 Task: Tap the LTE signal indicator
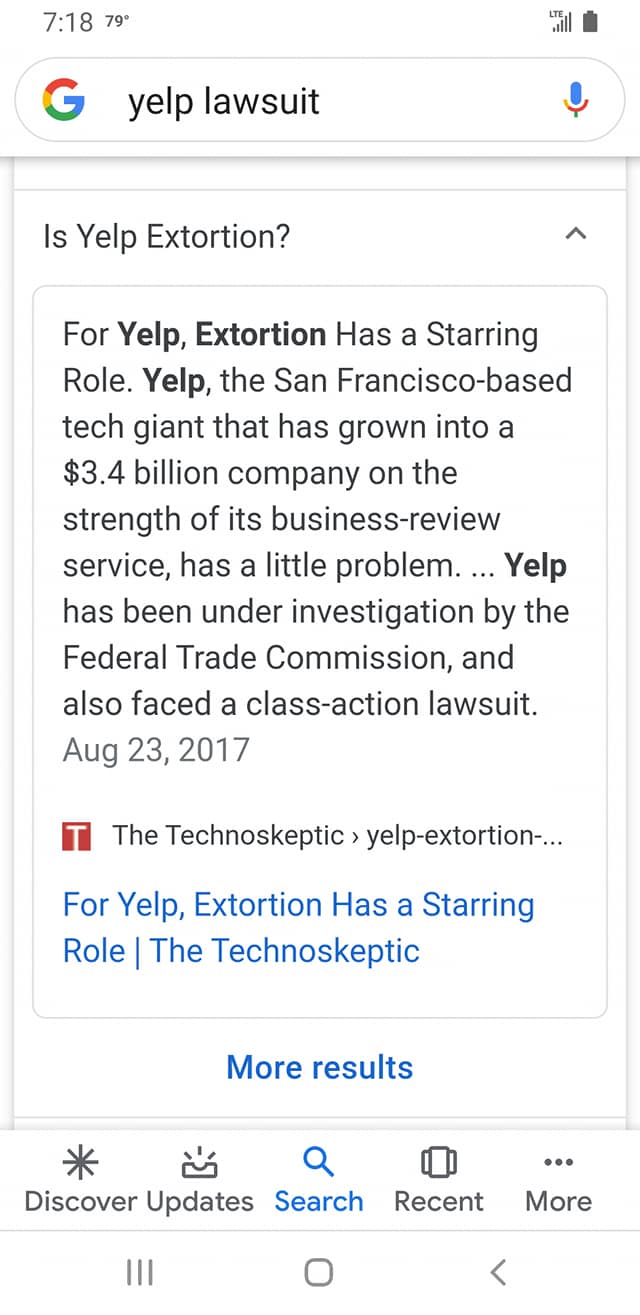[x=561, y=20]
